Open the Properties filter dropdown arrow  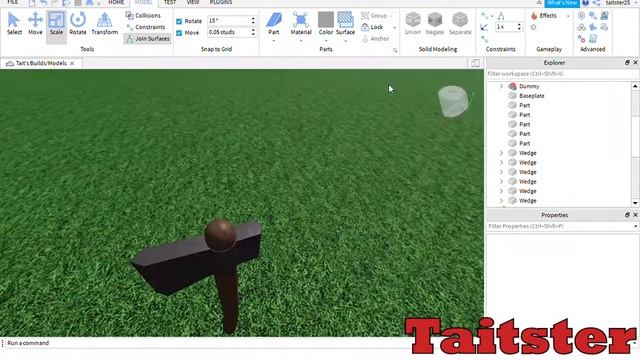(x=636, y=226)
